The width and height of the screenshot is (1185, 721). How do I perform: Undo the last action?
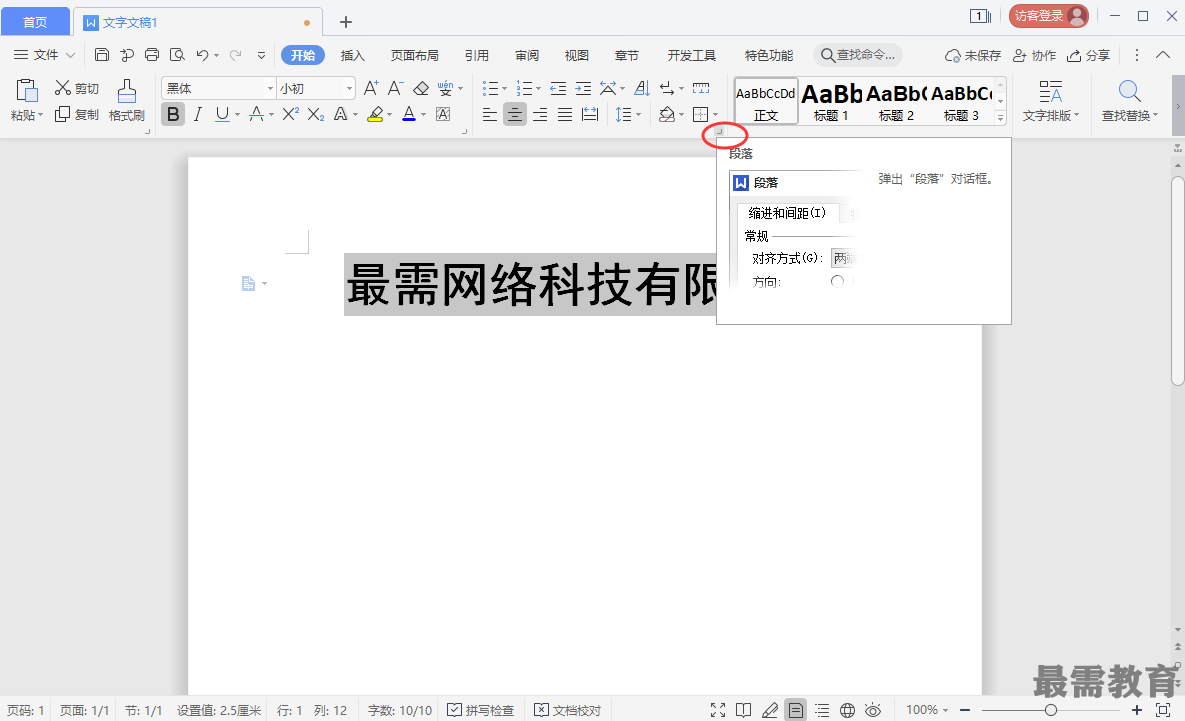pos(202,54)
